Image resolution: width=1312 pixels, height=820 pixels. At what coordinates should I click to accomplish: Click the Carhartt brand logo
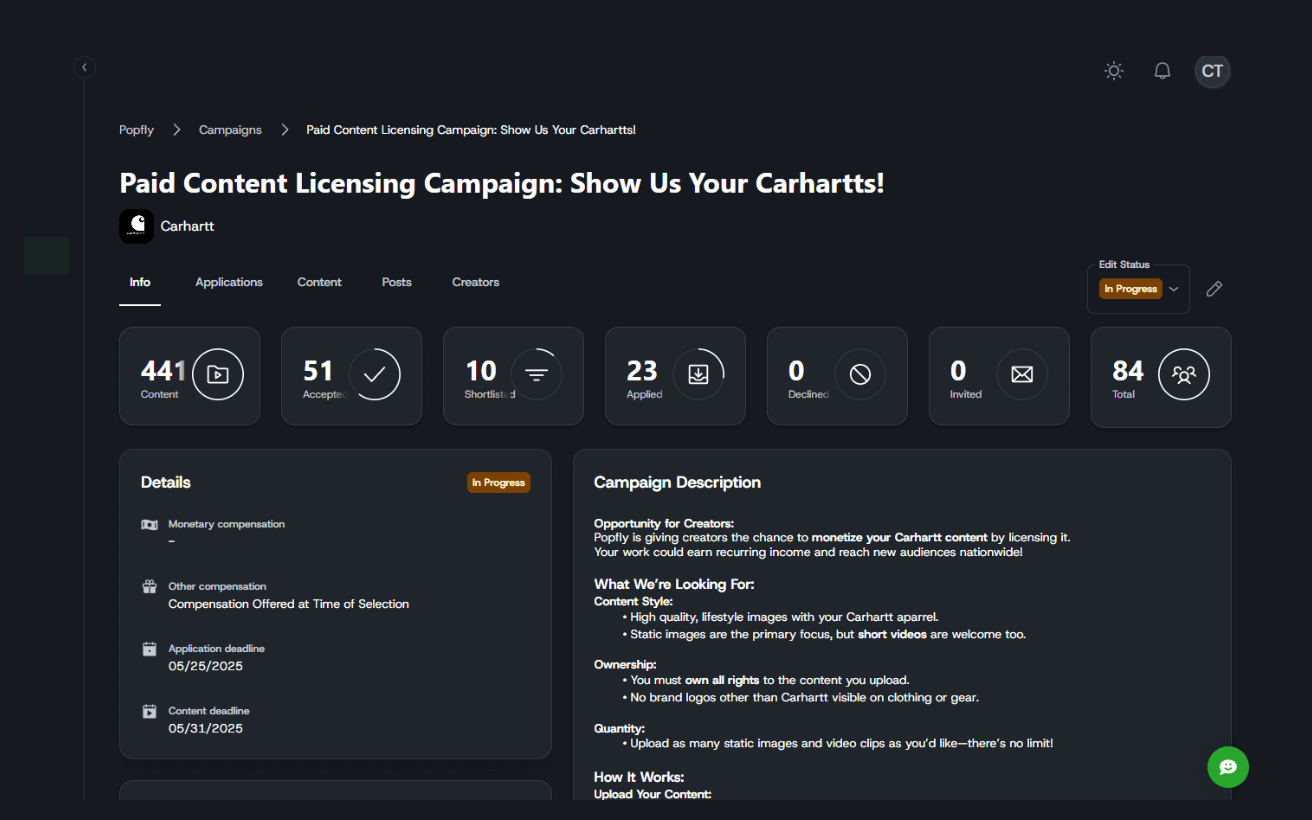[136, 226]
